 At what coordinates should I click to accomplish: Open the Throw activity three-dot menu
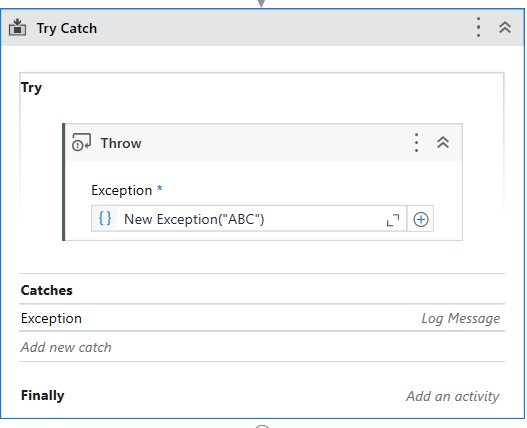pos(416,143)
